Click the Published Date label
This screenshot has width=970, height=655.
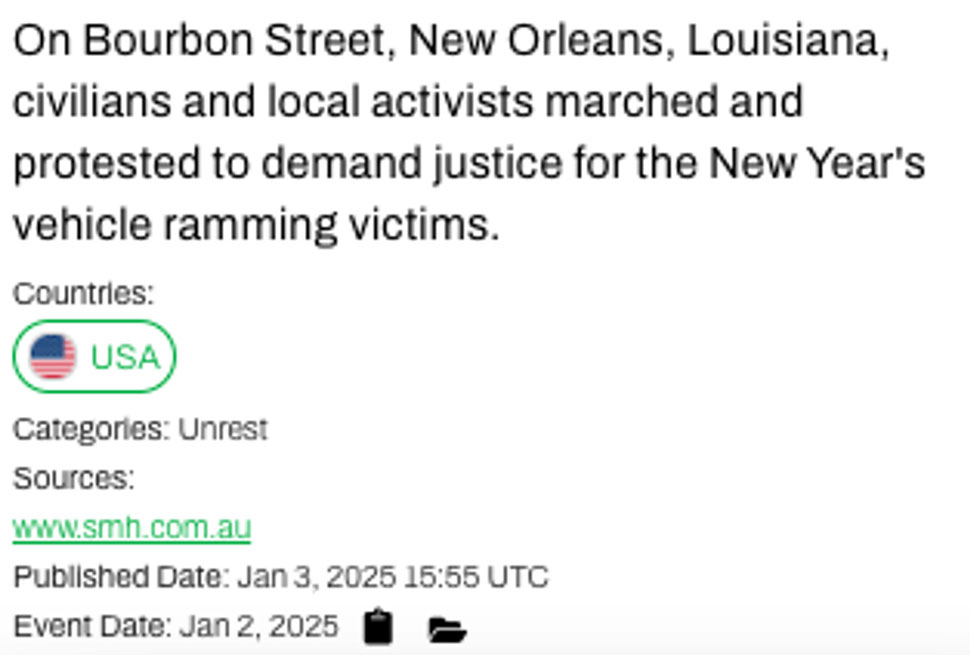pyautogui.click(x=120, y=577)
